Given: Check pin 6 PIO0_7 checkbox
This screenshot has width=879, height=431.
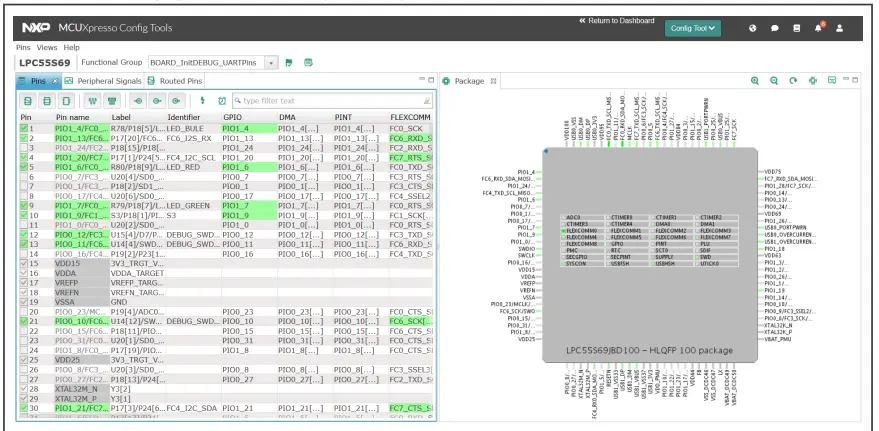Looking at the screenshot, I should tap(24, 177).
